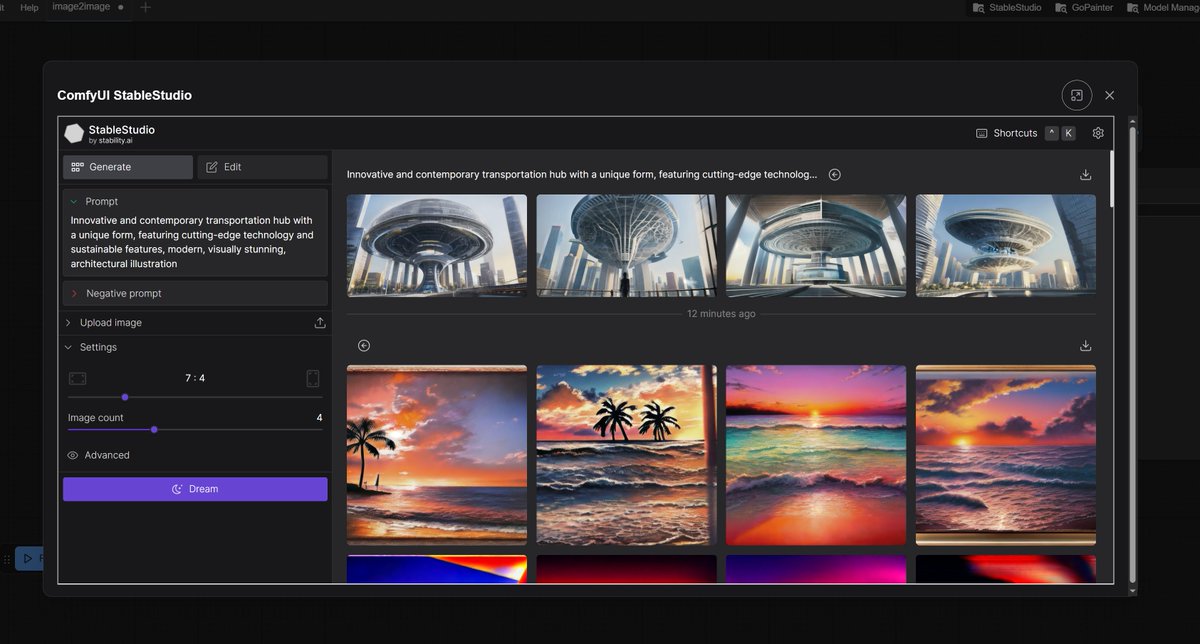This screenshot has width=1200, height=644.
Task: Open first transportation hub thumbnail
Action: (437, 245)
